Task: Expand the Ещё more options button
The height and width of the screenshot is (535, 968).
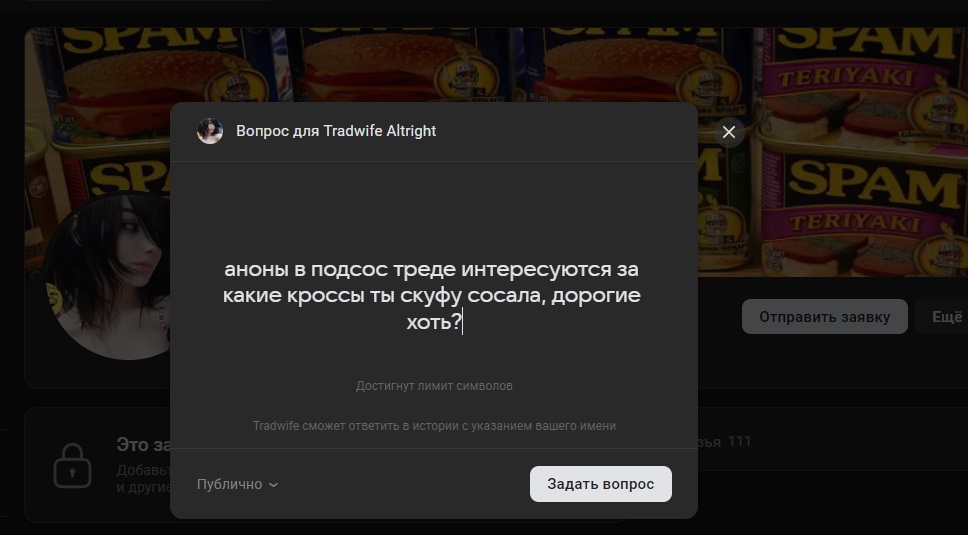Action: [945, 317]
